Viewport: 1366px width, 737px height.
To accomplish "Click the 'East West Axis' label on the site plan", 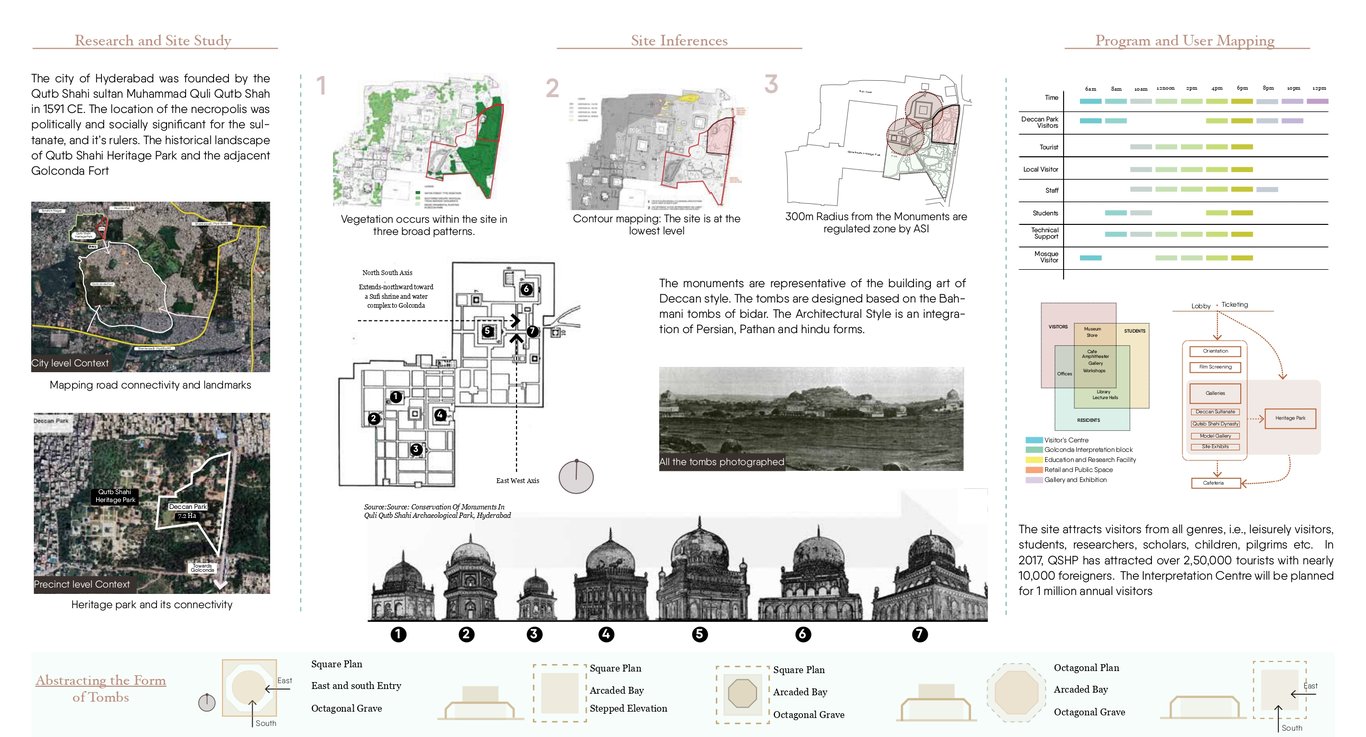I will (x=518, y=481).
